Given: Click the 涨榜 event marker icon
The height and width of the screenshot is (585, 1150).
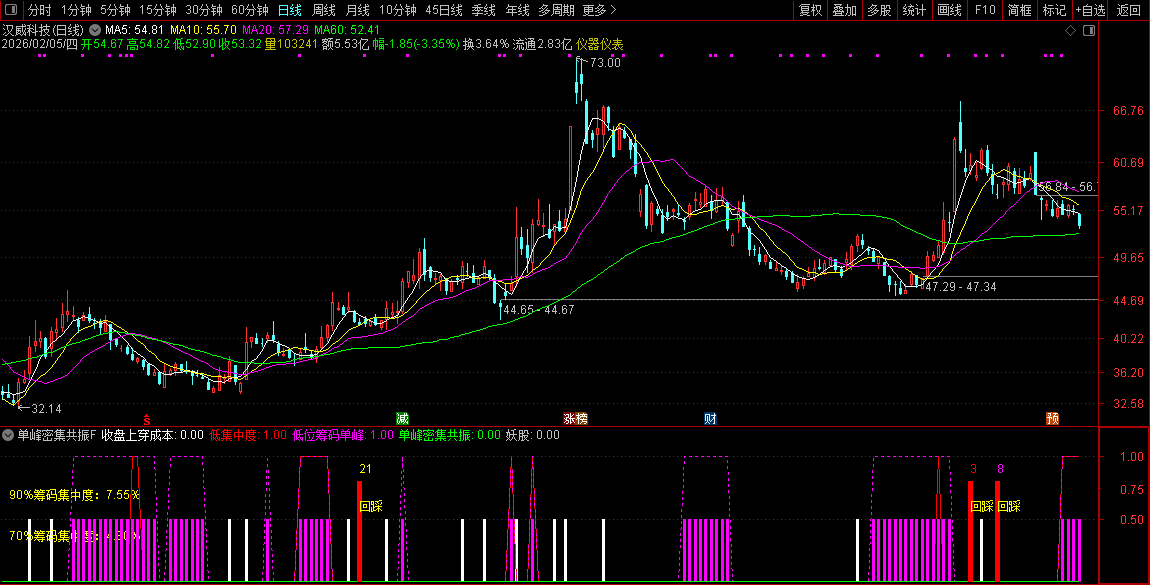Looking at the screenshot, I should point(575,418).
